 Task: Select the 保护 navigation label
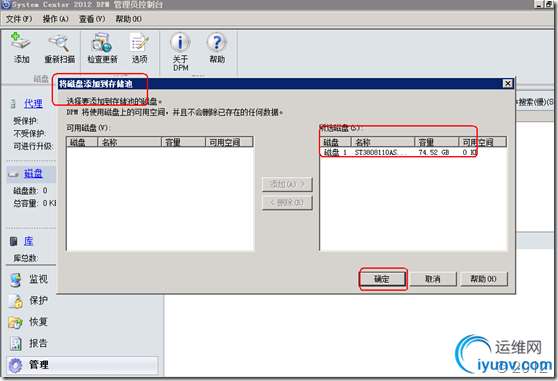pos(38,301)
